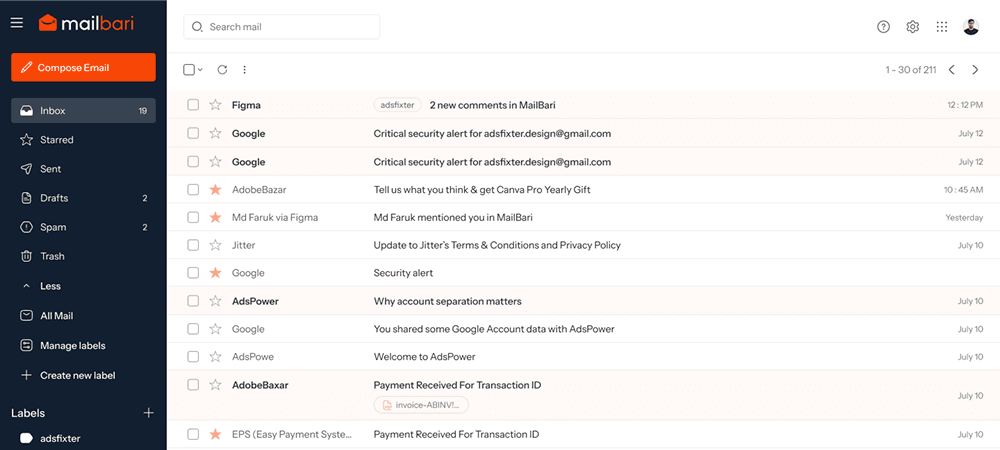This screenshot has height=450, width=1000.
Task: Open the hamburger menu icon
Action: coord(17,23)
